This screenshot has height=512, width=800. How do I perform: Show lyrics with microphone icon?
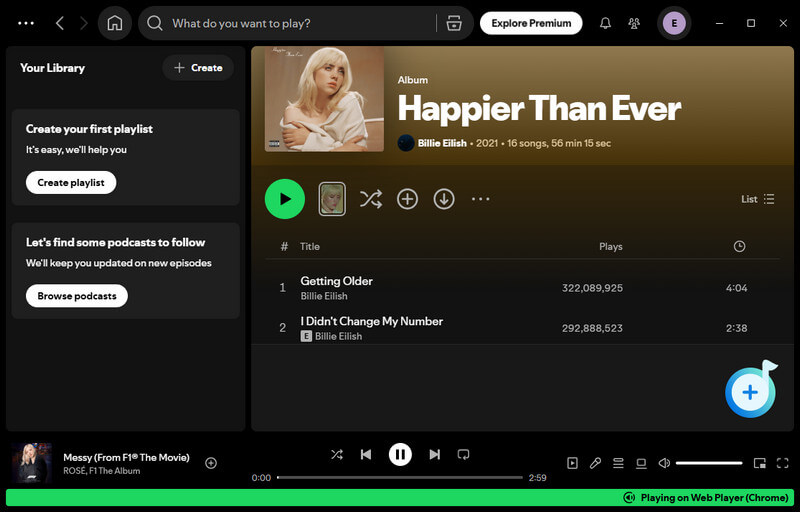[x=595, y=463]
